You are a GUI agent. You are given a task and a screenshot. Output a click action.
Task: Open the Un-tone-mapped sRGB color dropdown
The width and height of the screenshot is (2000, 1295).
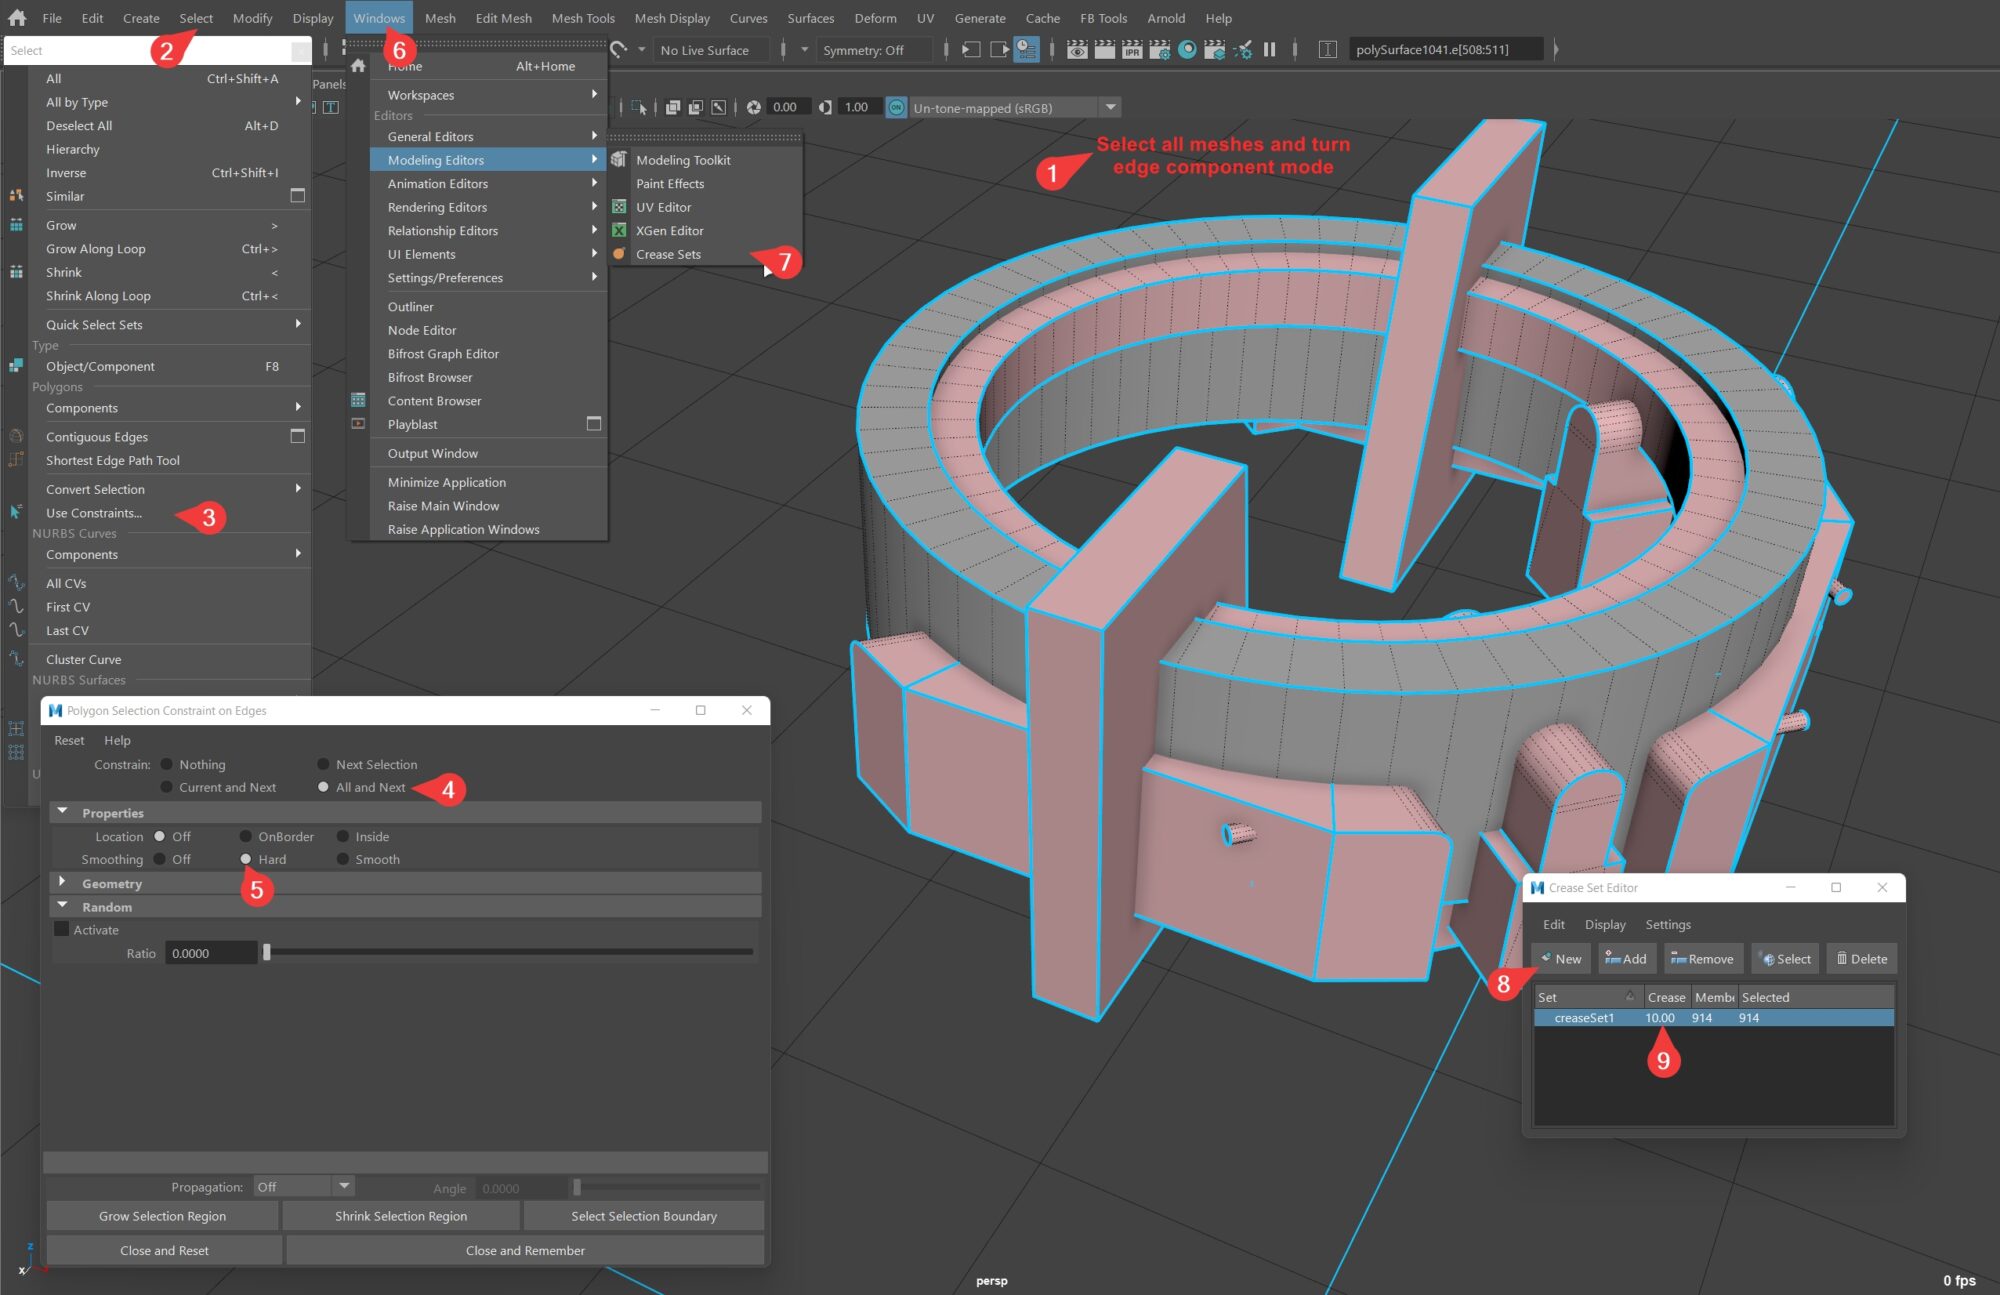pos(1110,107)
